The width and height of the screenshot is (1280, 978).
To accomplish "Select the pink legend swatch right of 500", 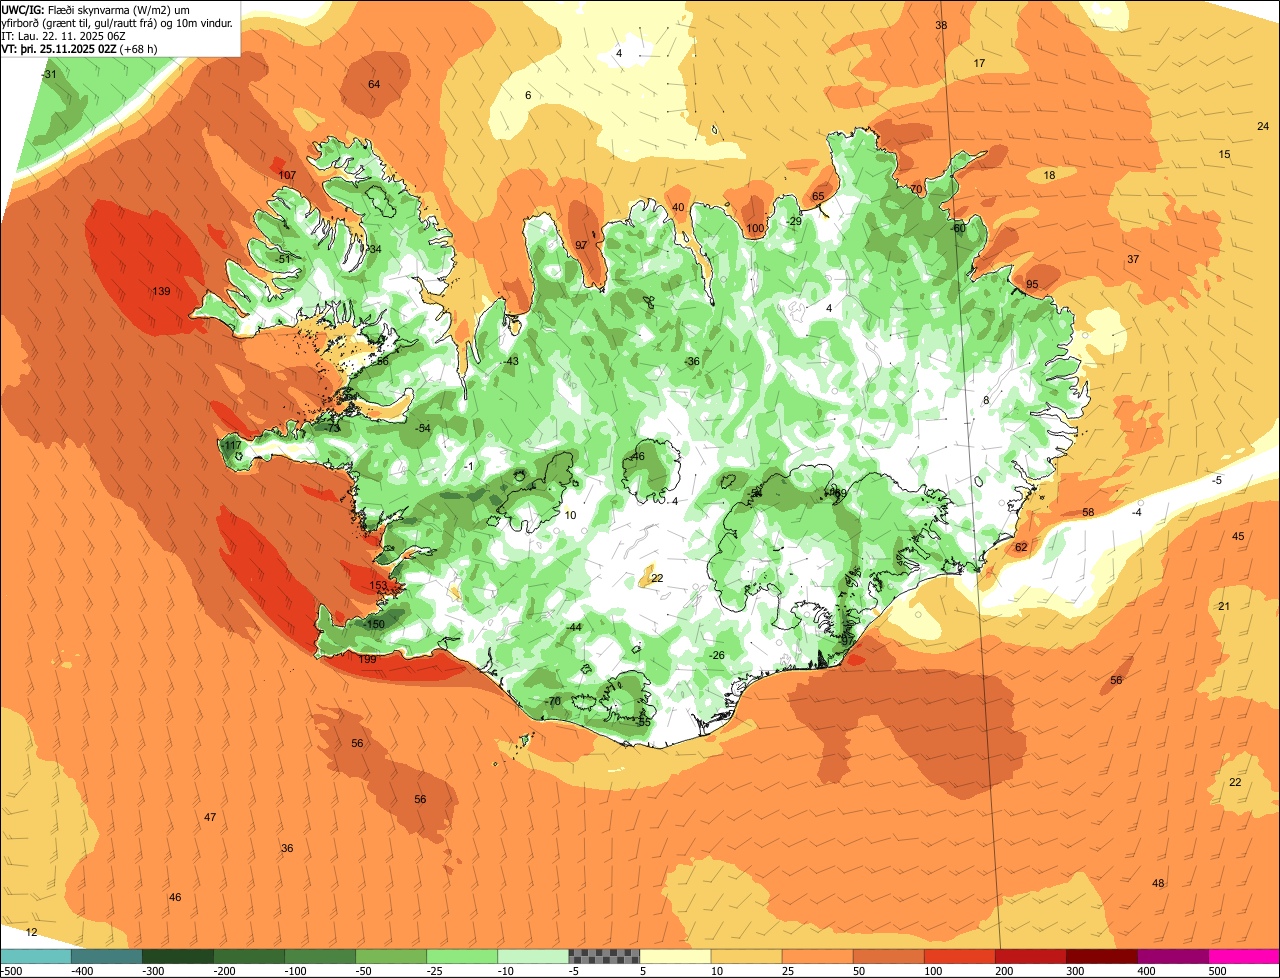I will (1244, 956).
